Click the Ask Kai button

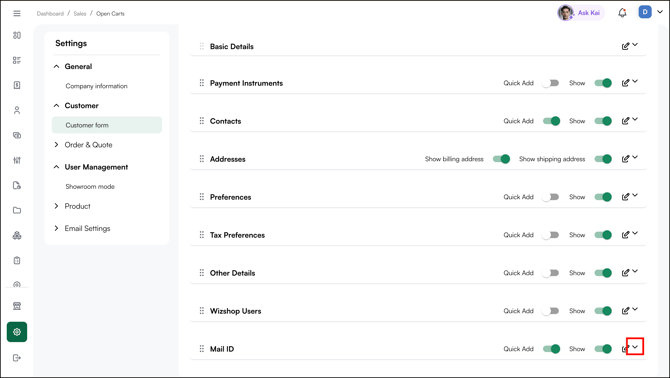point(581,13)
